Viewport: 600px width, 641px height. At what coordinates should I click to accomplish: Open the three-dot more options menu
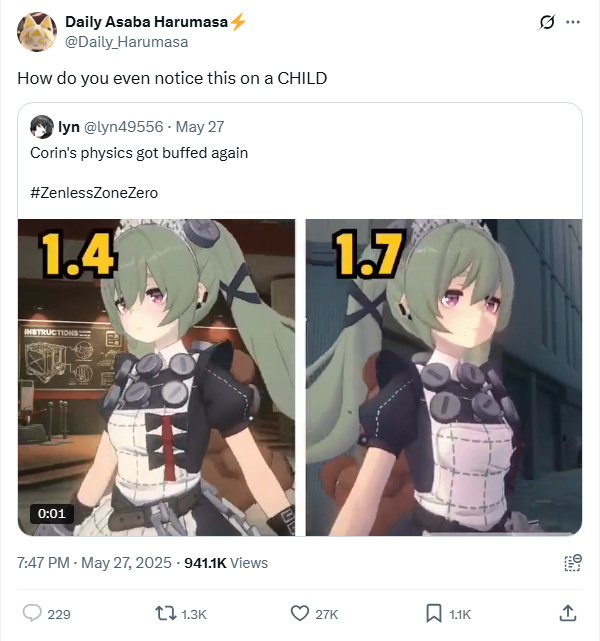573,22
